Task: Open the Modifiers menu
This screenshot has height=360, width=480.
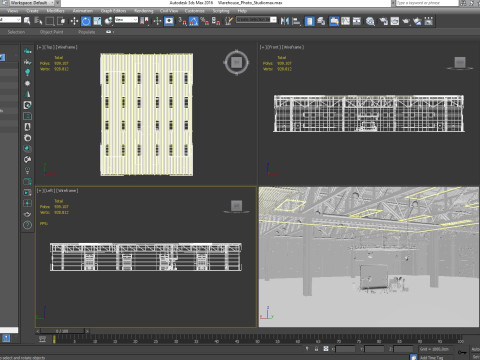Action: [x=55, y=11]
